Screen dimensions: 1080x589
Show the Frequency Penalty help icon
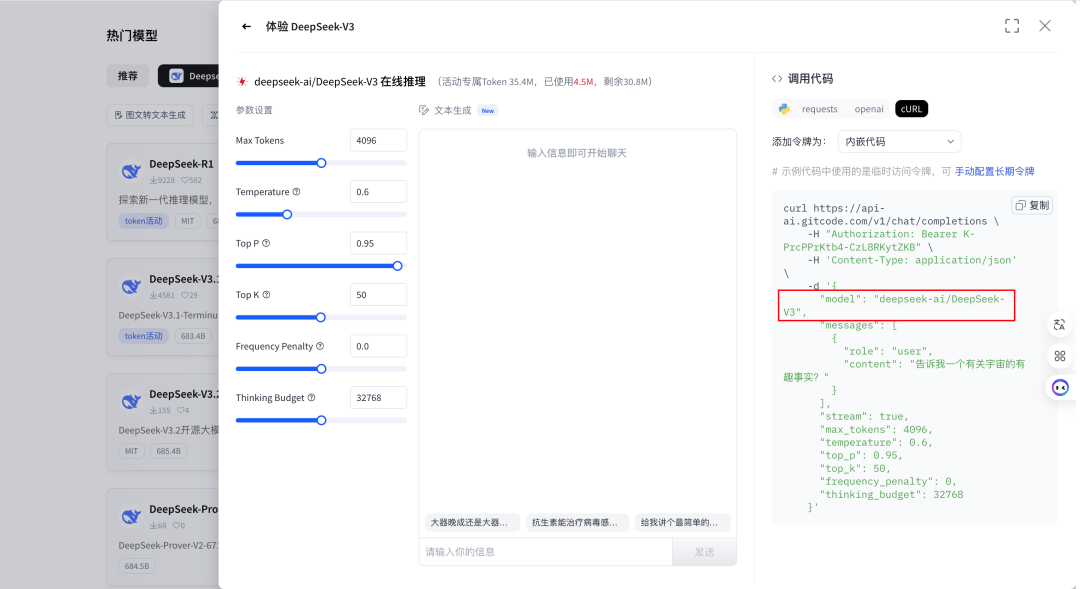(320, 346)
